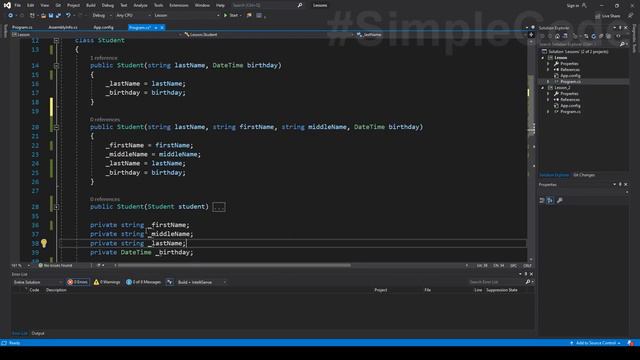
Task: Collapse the constructor outline at line 20
Action: 56,127
